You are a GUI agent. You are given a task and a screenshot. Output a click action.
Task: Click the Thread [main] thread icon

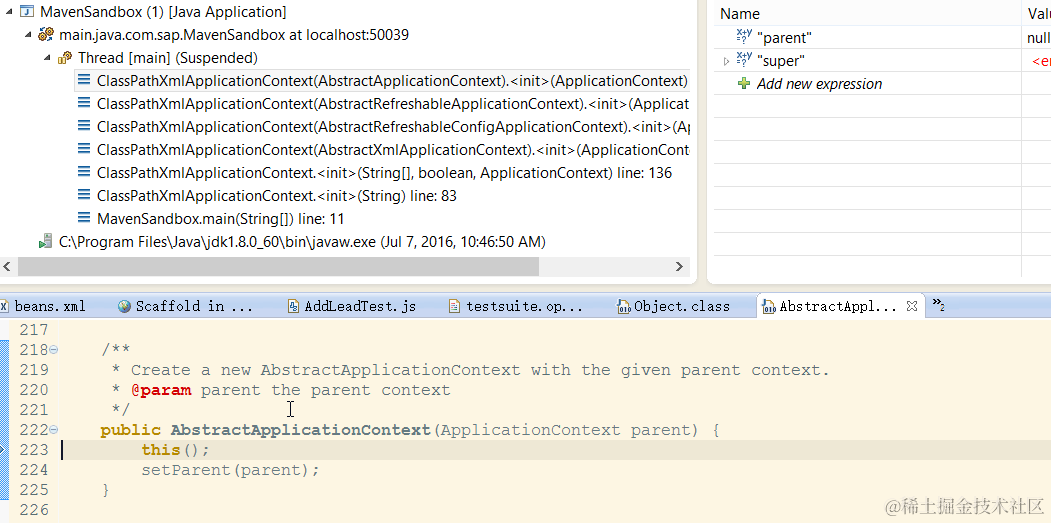pyautogui.click(x=65, y=58)
